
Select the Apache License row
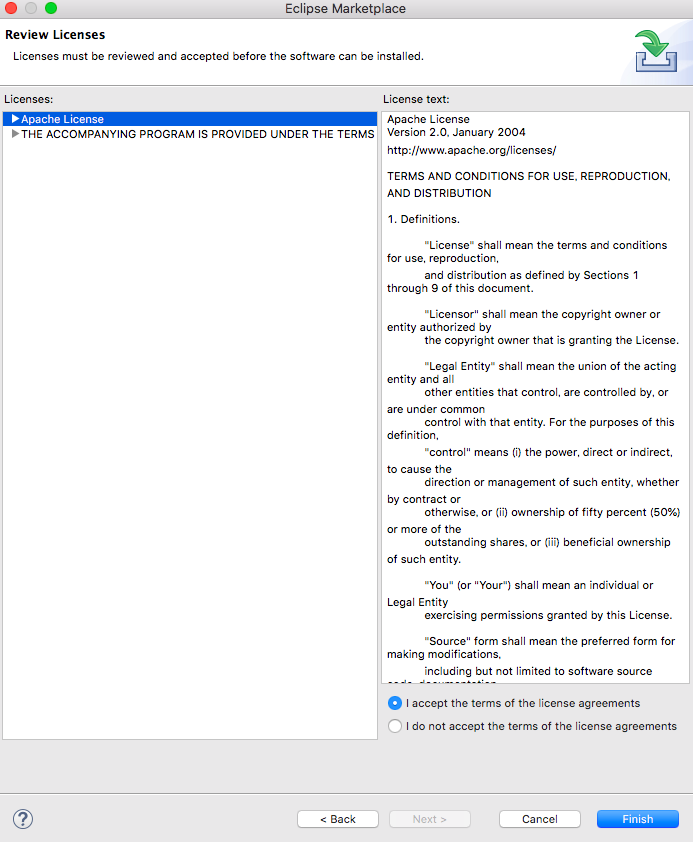pyautogui.click(x=190, y=119)
